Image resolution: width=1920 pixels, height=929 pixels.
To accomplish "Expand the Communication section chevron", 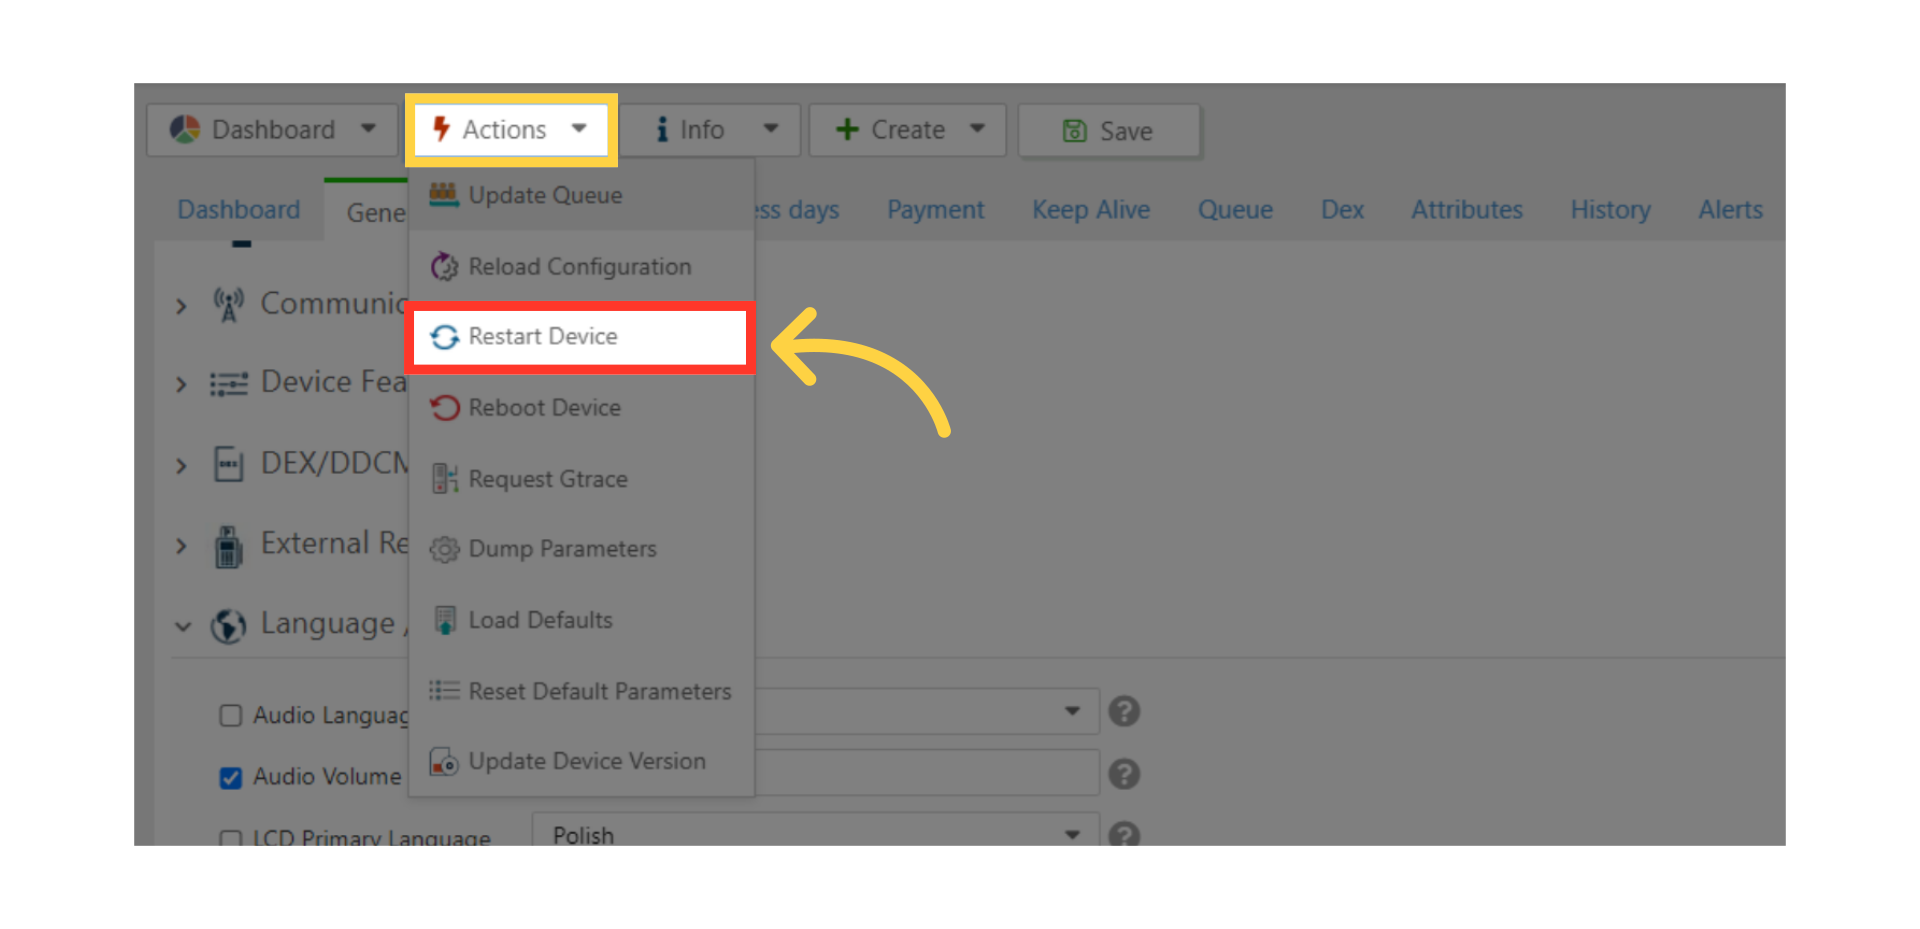I will tap(181, 306).
